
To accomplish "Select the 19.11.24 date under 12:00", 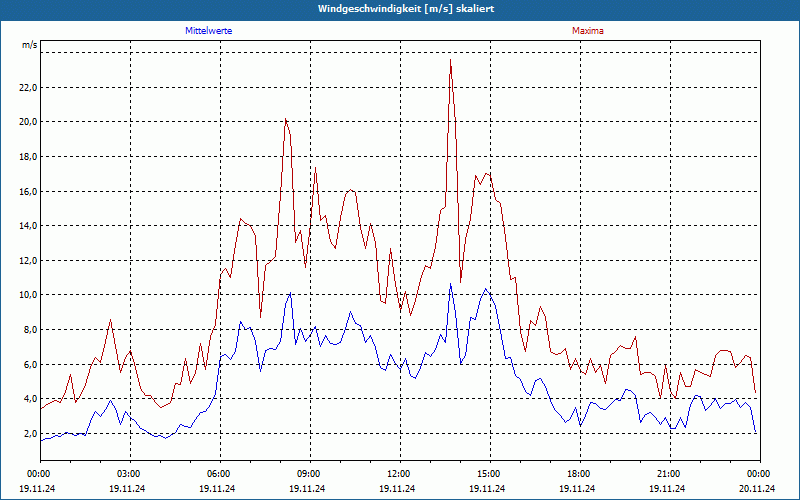I will pos(397,488).
